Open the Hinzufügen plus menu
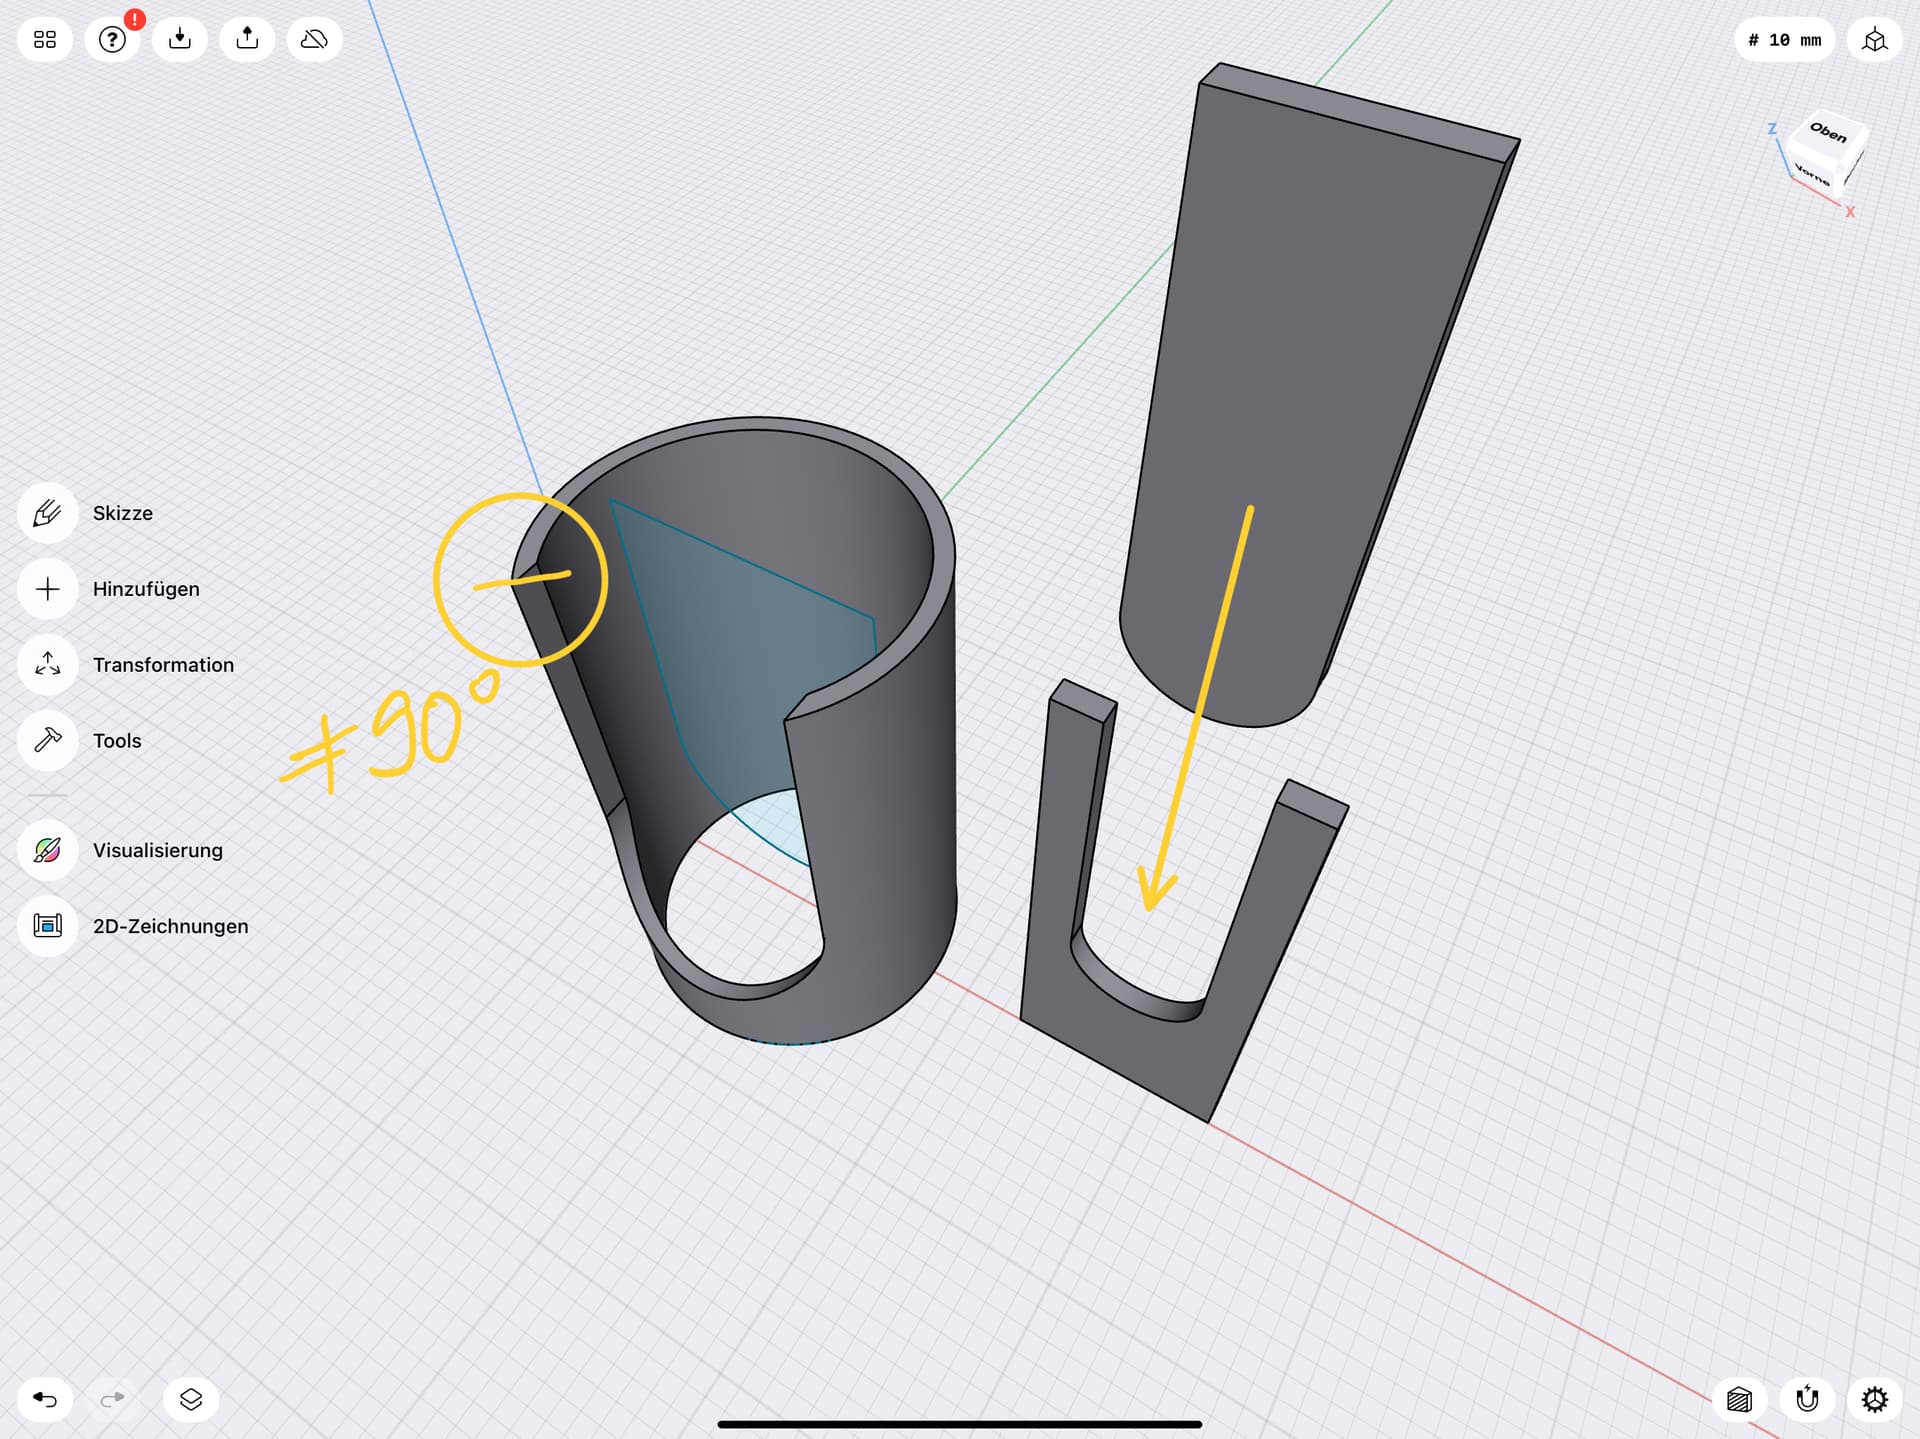Viewport: 1920px width, 1439px height. 47,589
